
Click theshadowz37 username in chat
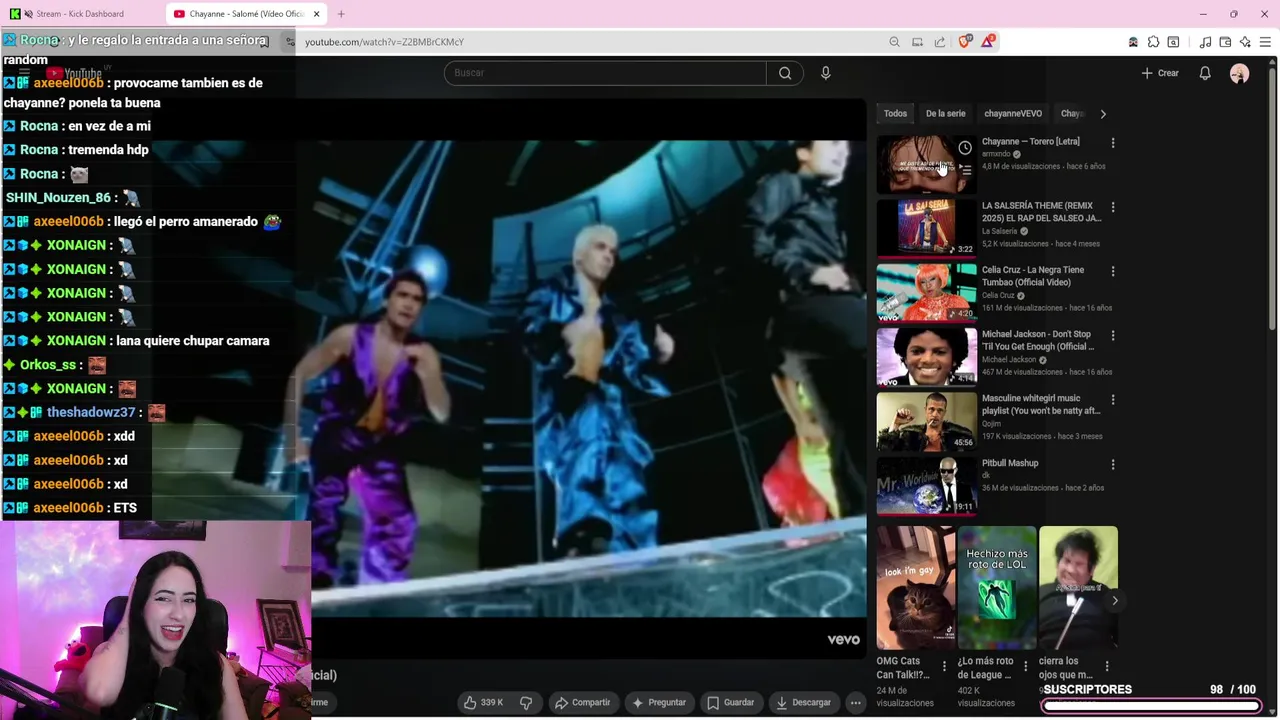tap(91, 412)
